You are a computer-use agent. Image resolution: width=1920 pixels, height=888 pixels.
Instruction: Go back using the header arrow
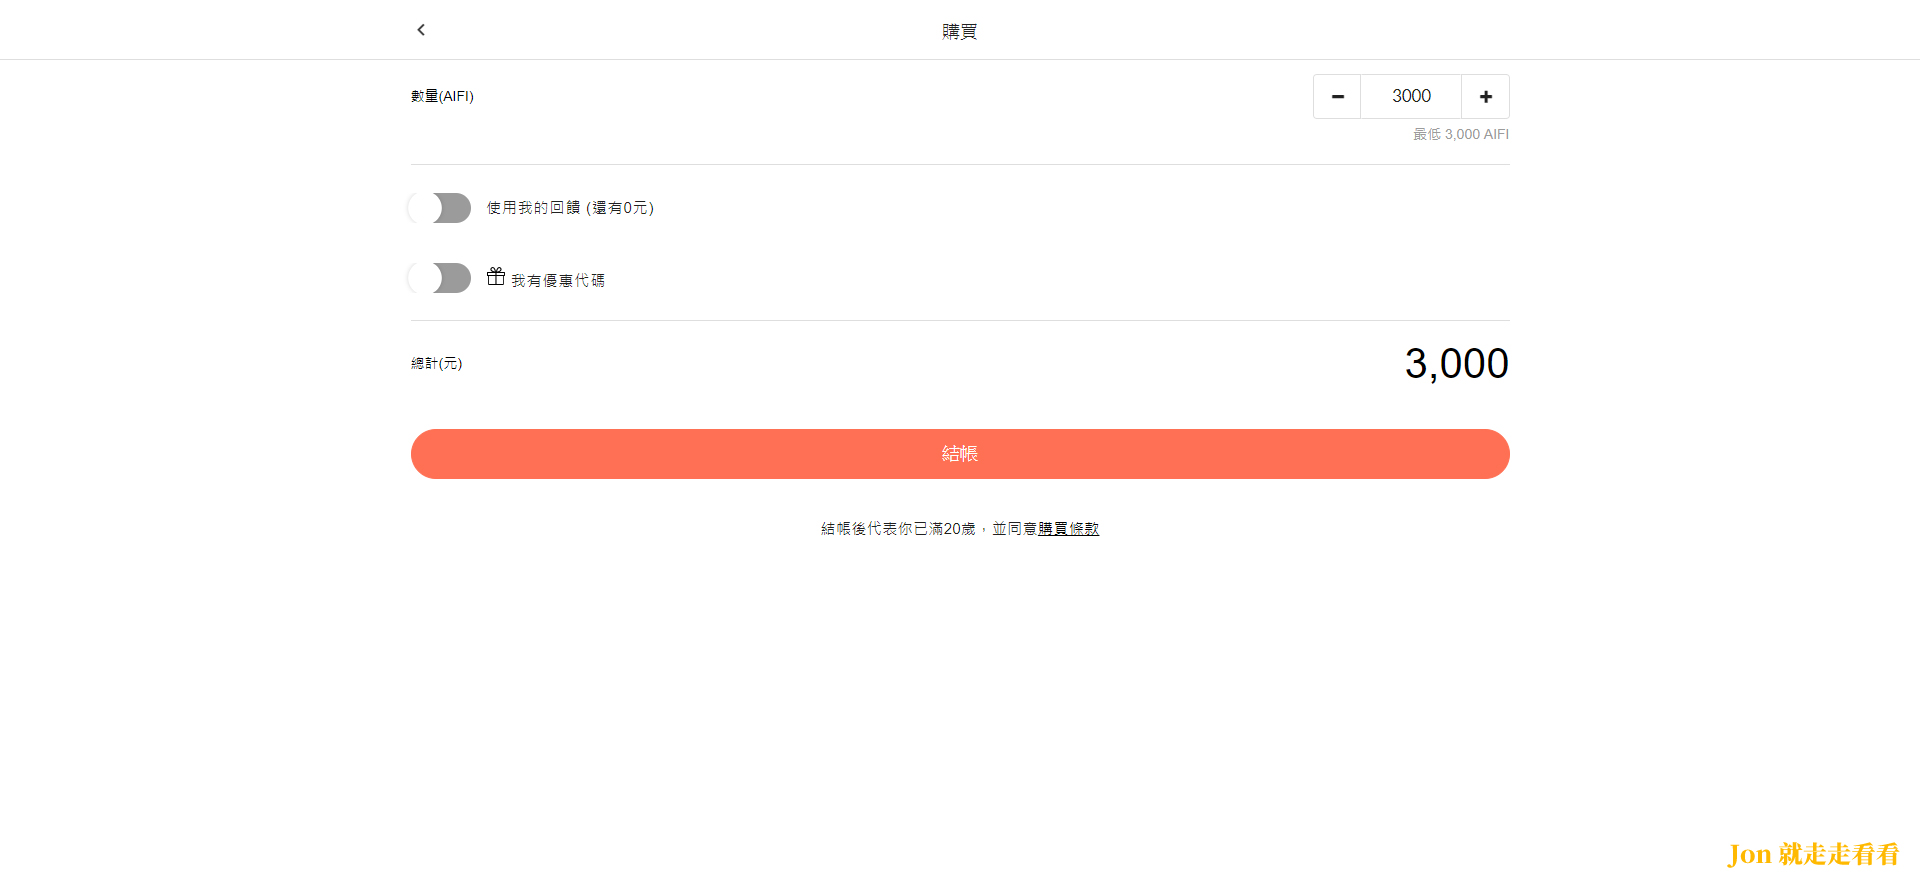(x=421, y=30)
